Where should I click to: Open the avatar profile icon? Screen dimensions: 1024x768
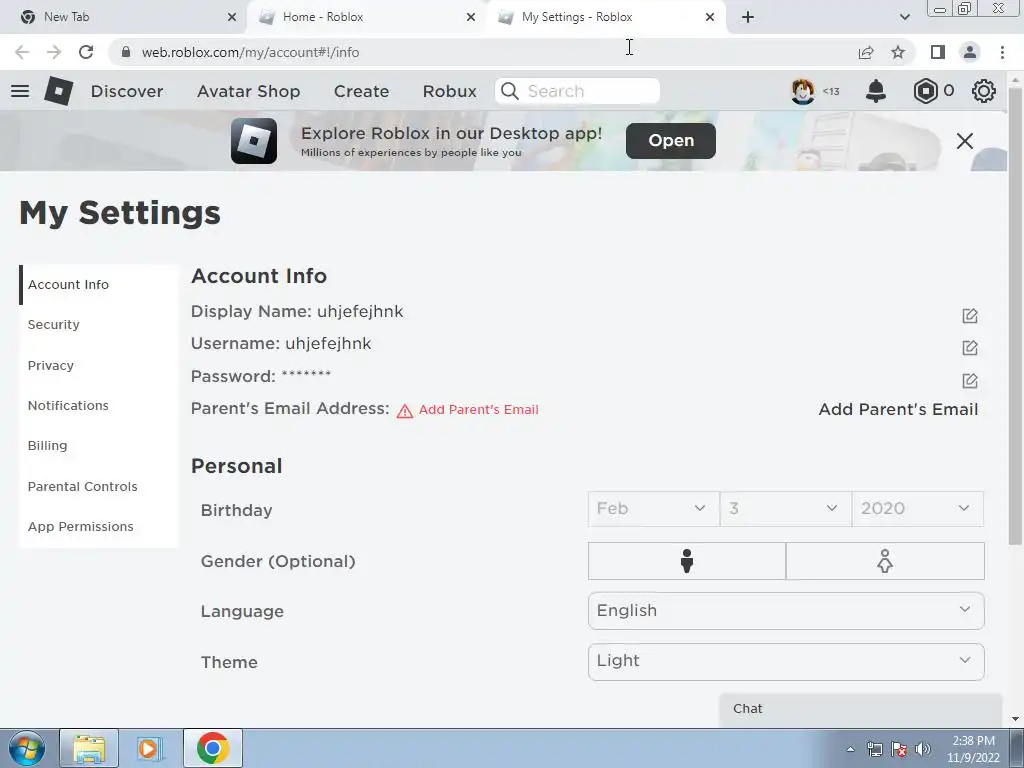click(803, 91)
